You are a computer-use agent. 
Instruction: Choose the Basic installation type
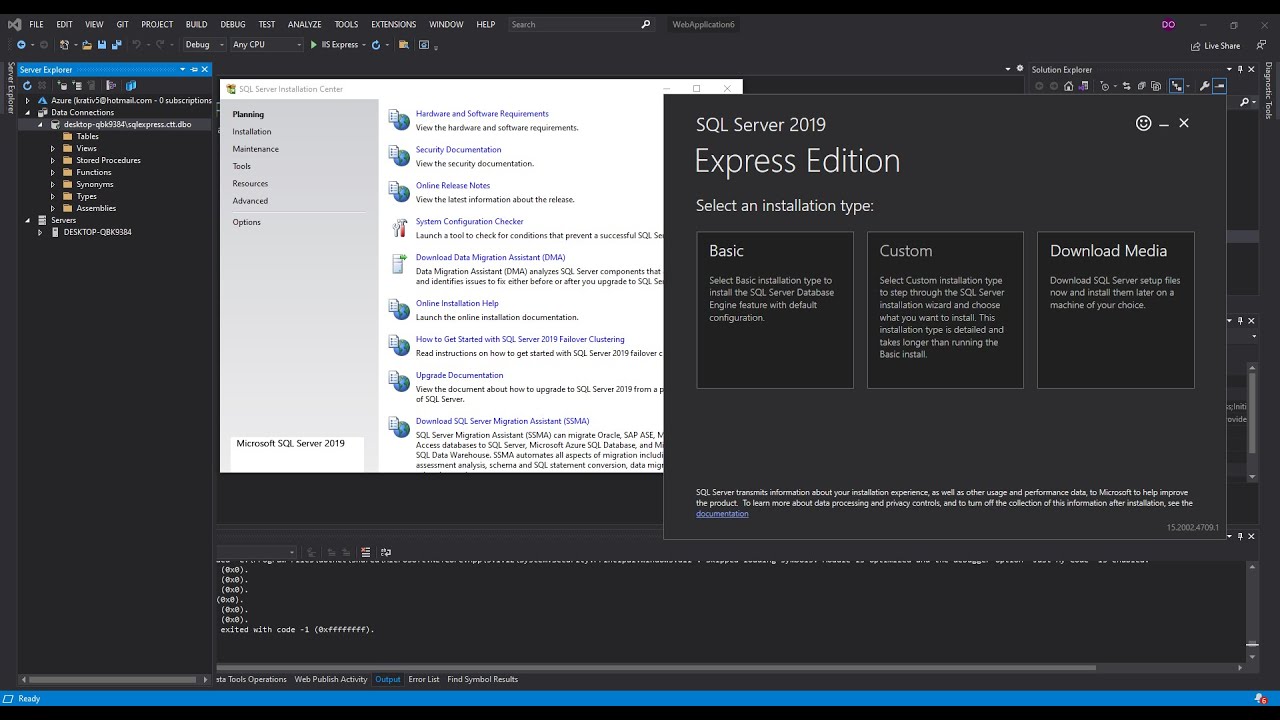[775, 310]
